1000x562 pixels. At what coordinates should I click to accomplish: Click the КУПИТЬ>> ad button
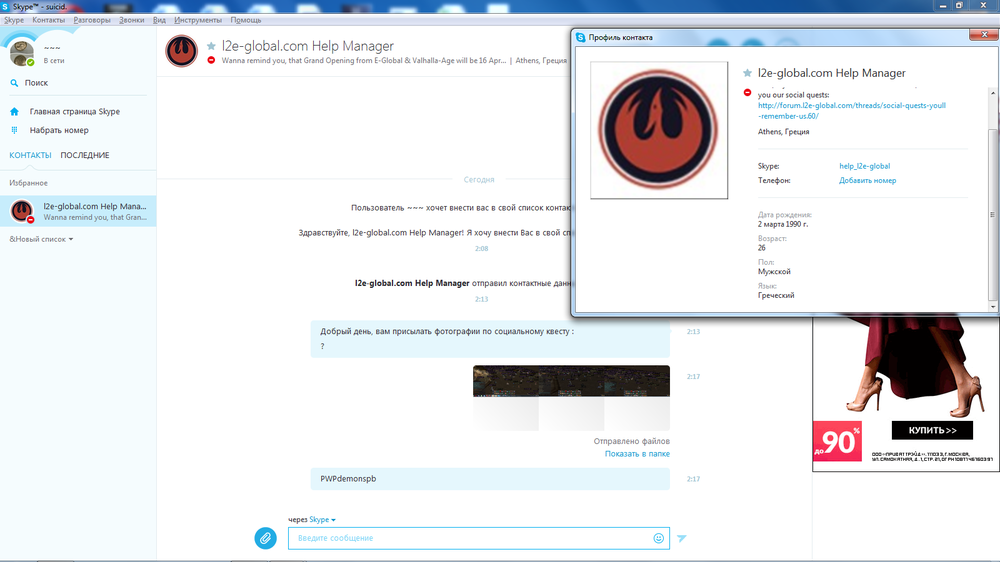[932, 431]
